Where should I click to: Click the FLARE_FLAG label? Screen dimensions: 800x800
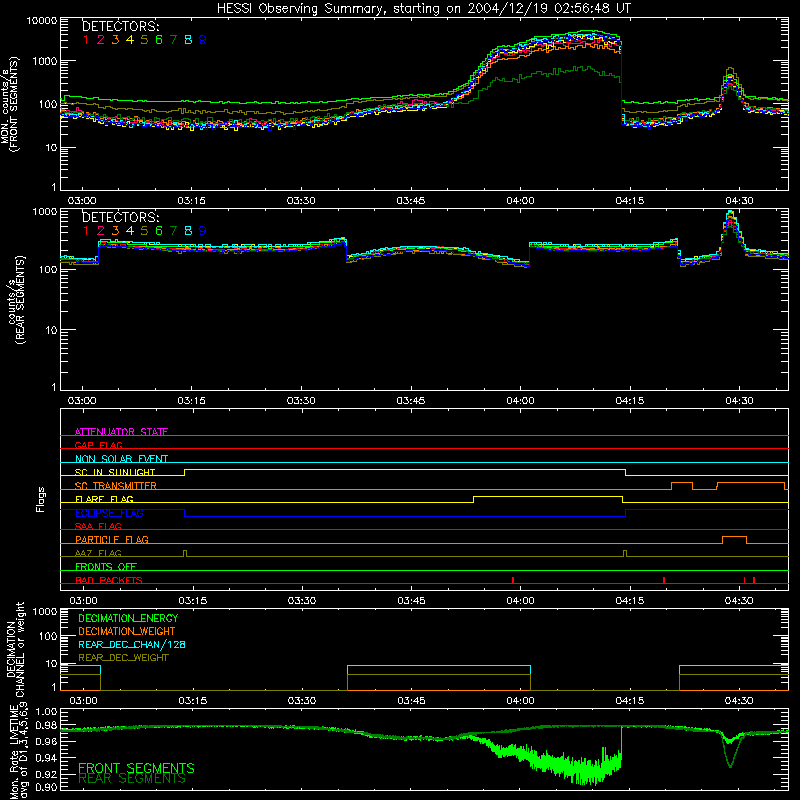click(104, 499)
